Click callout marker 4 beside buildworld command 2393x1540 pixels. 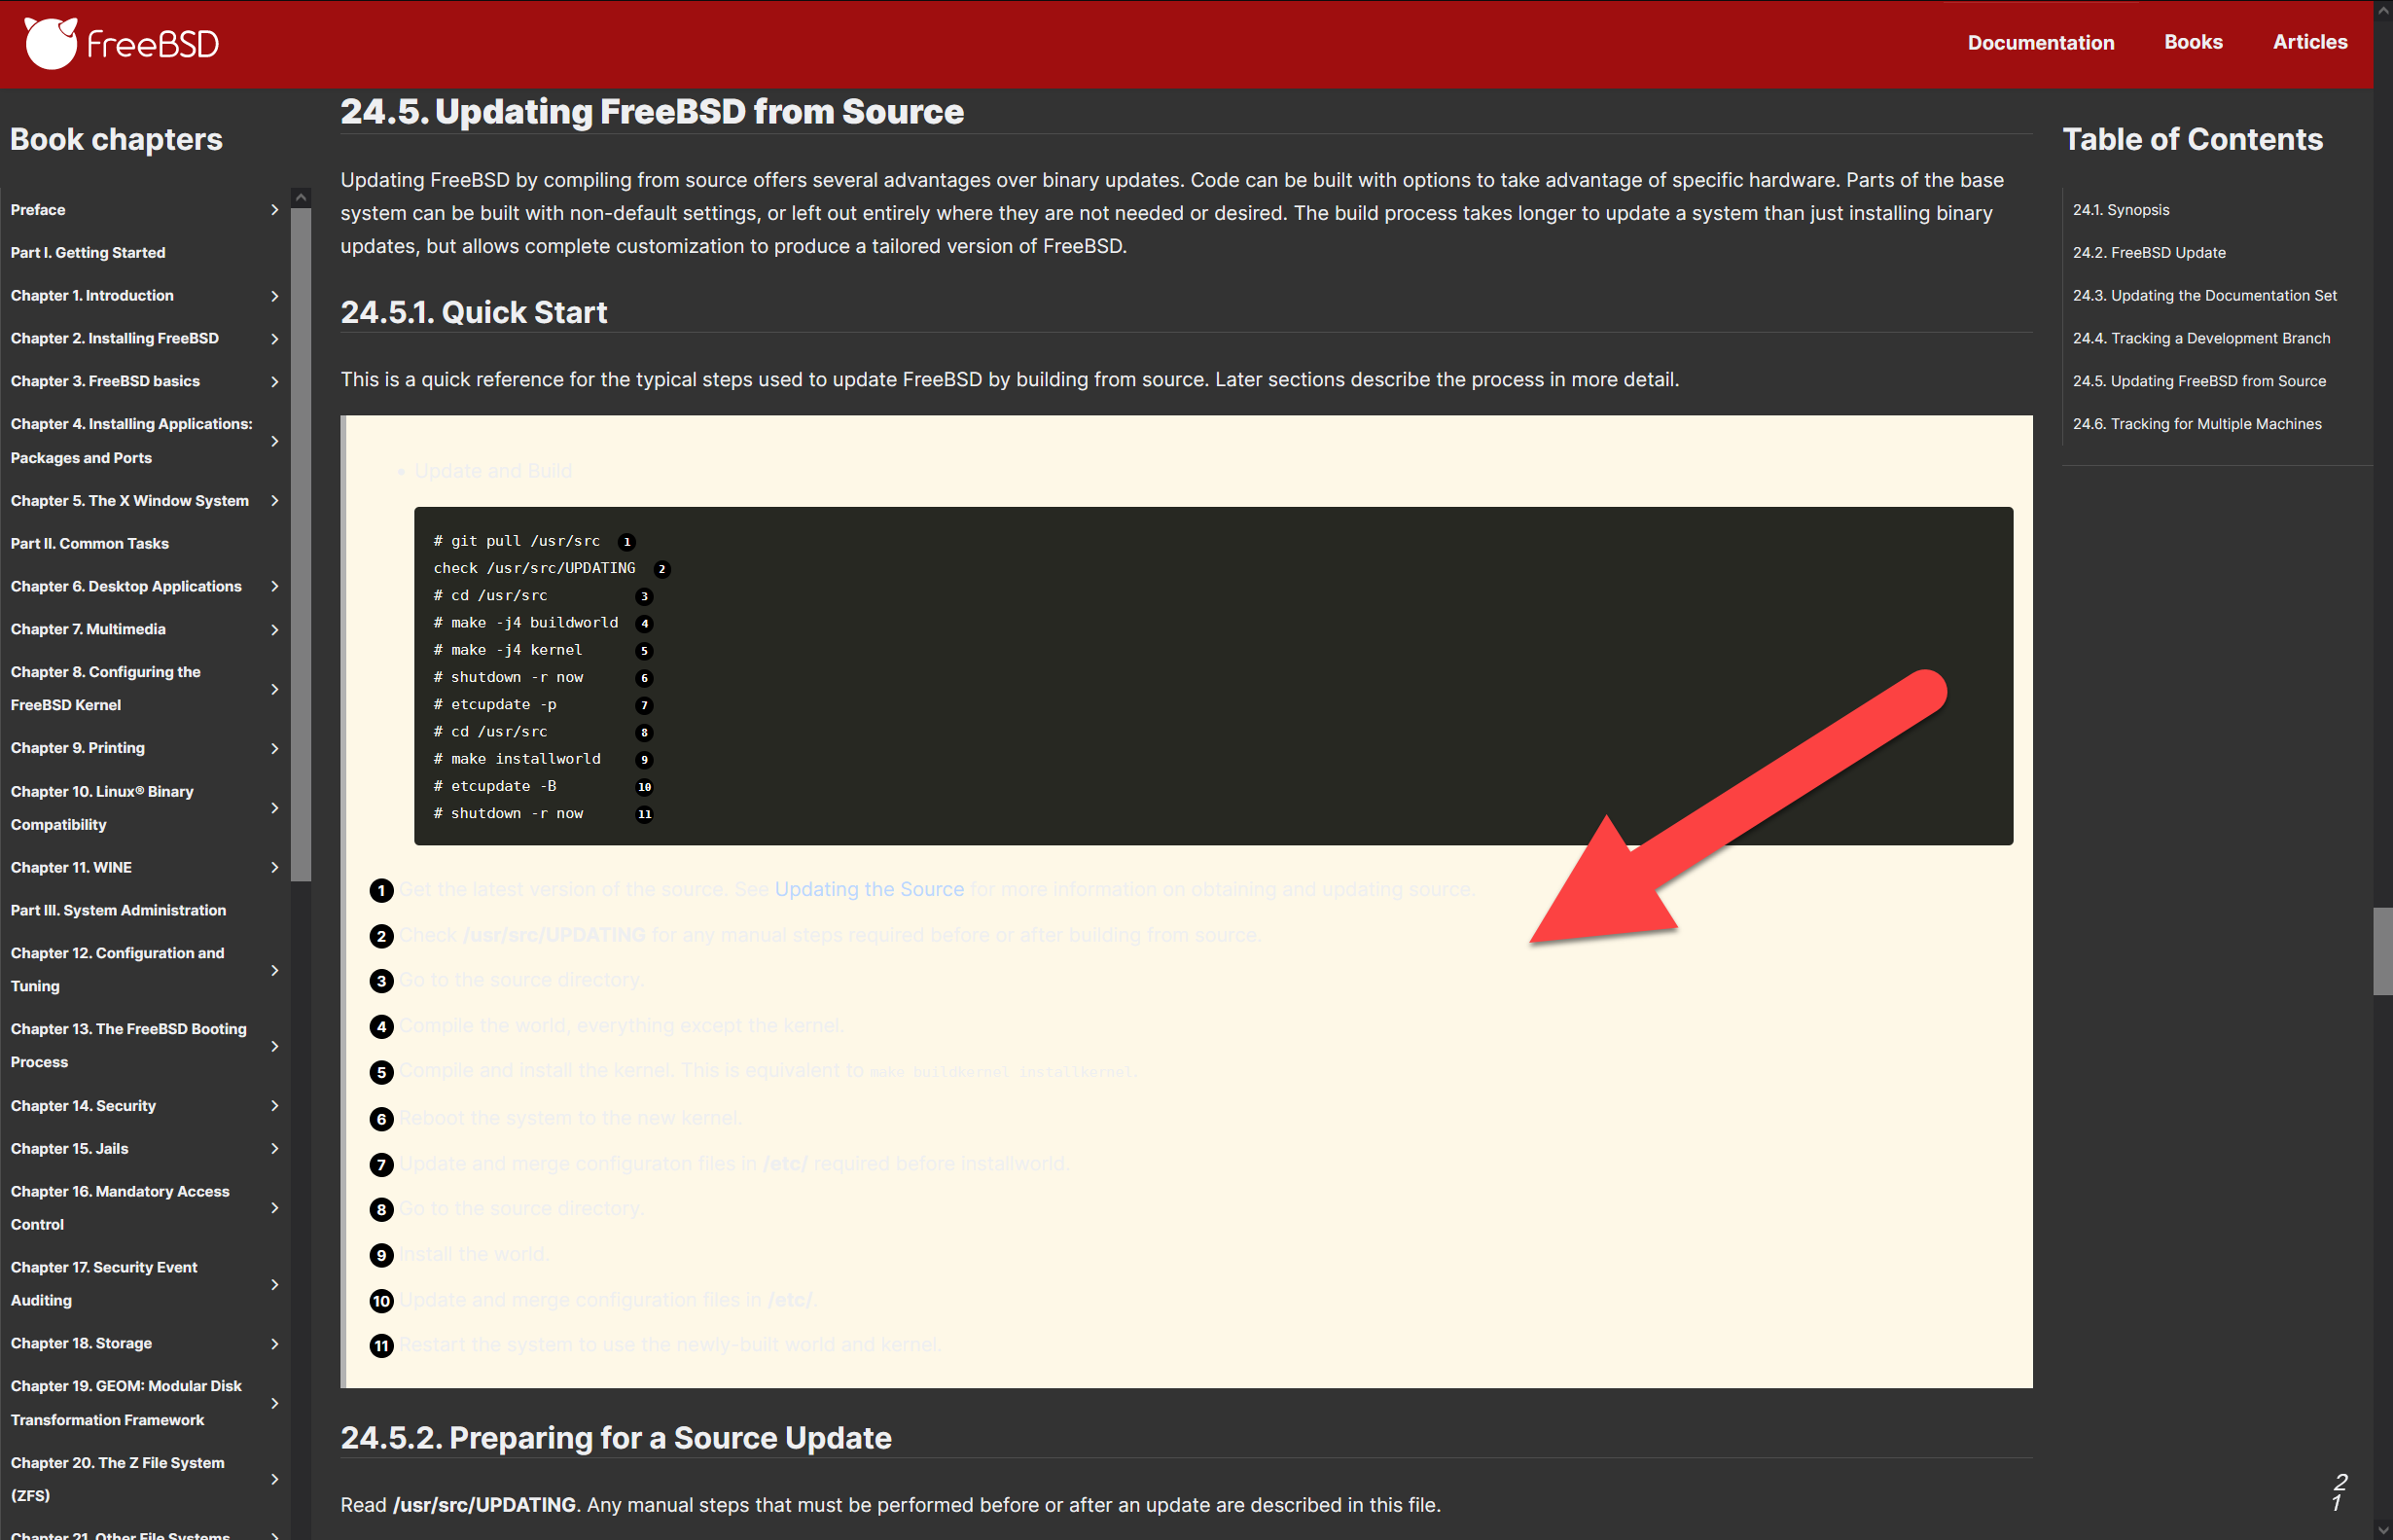[644, 624]
